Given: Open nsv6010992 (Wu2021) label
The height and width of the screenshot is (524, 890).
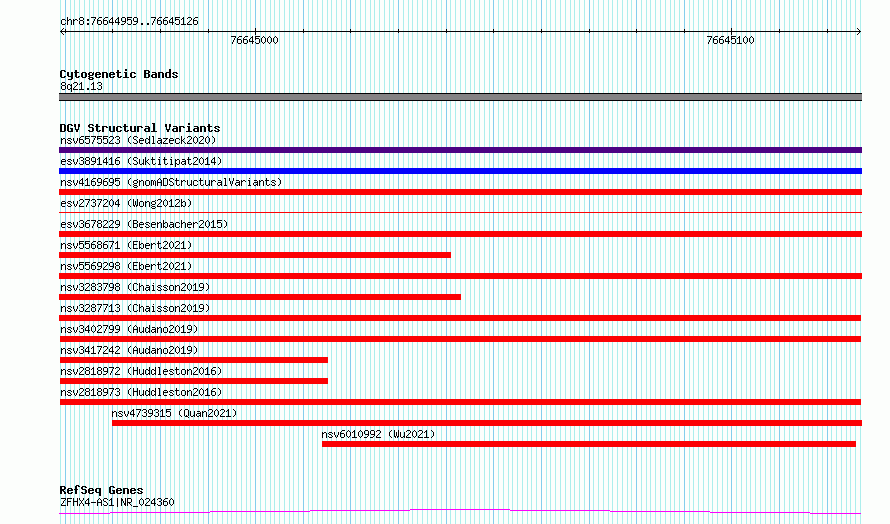Looking at the screenshot, I should click(378, 434).
